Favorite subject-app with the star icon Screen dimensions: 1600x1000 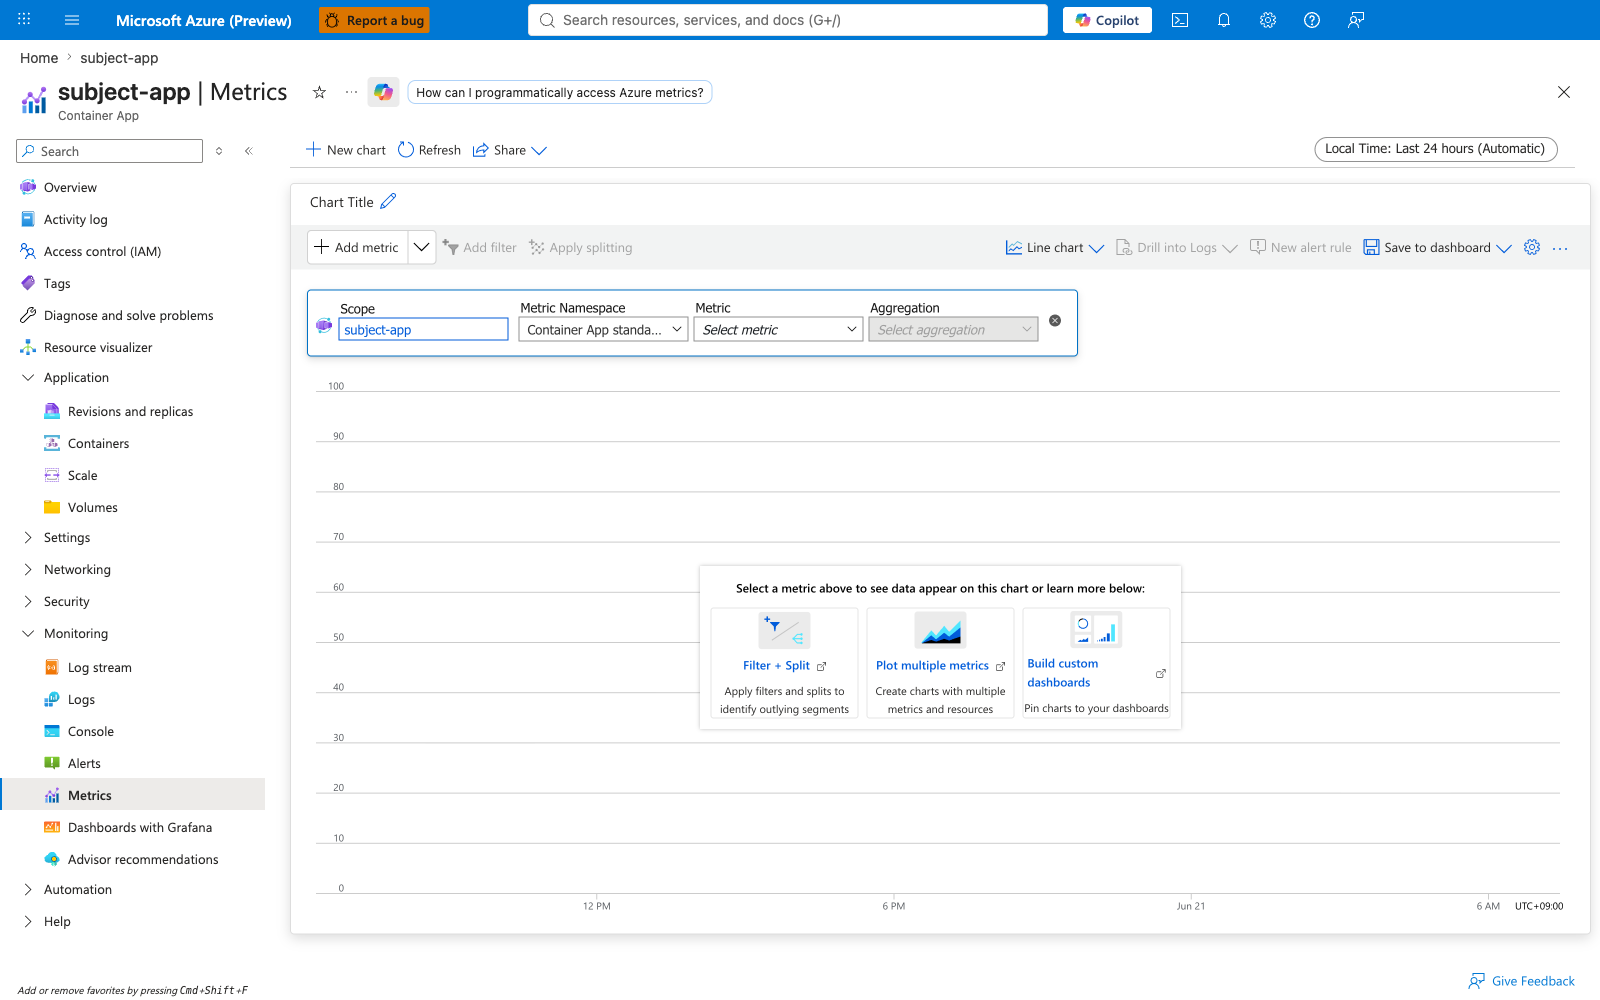(319, 92)
